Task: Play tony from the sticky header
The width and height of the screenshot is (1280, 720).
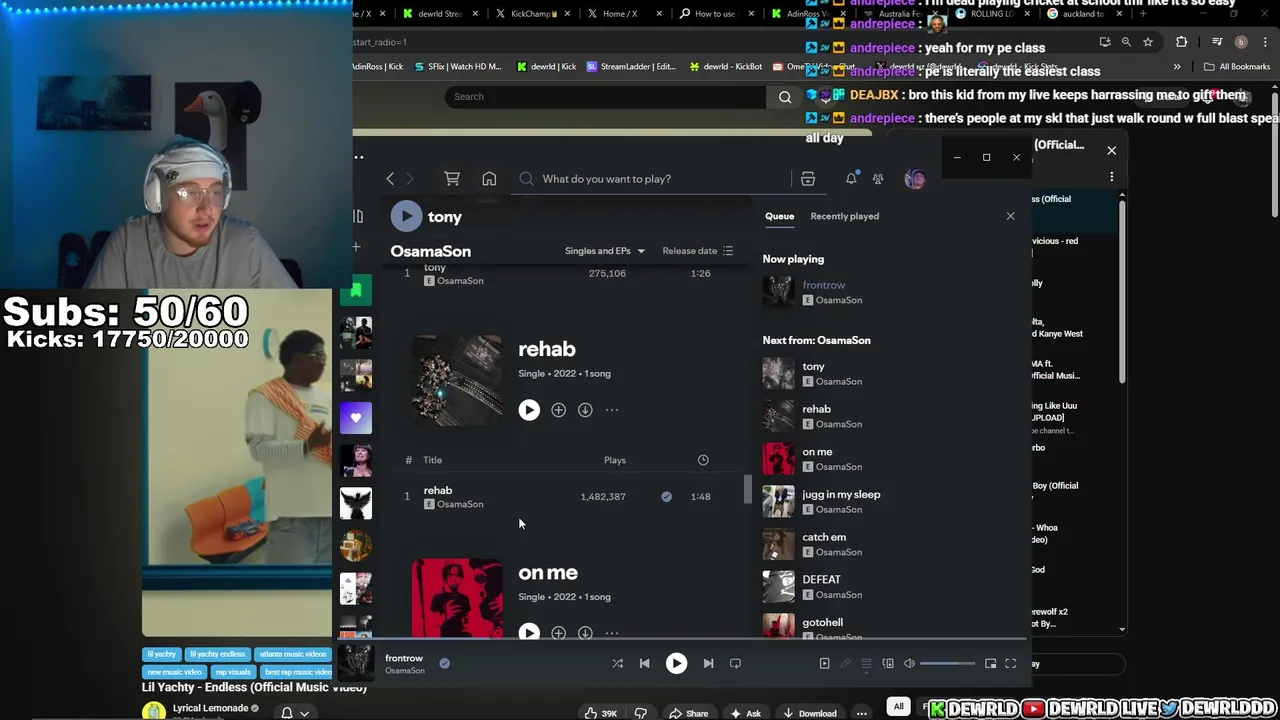Action: point(406,216)
